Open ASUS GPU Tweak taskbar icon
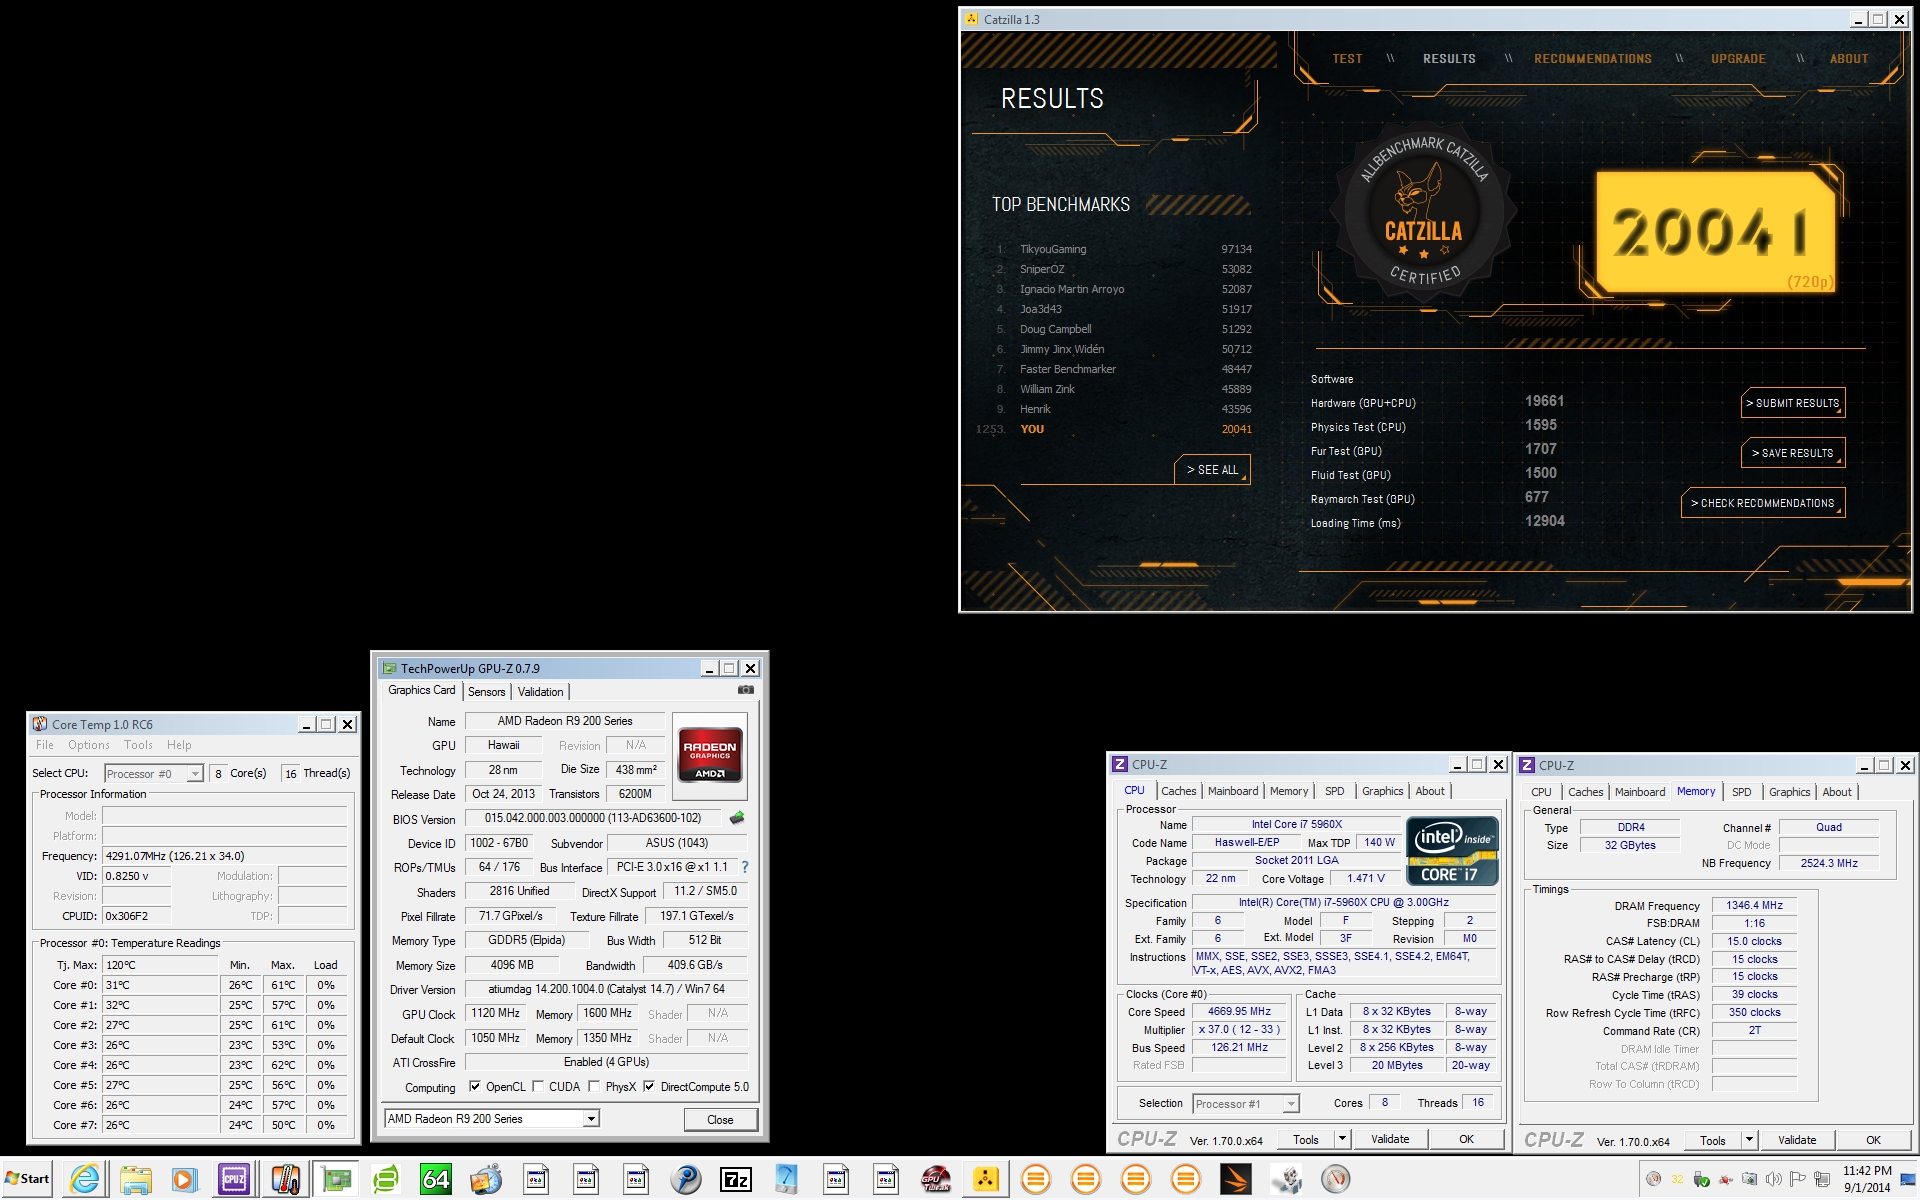Image resolution: width=1920 pixels, height=1200 pixels. tap(936, 1179)
